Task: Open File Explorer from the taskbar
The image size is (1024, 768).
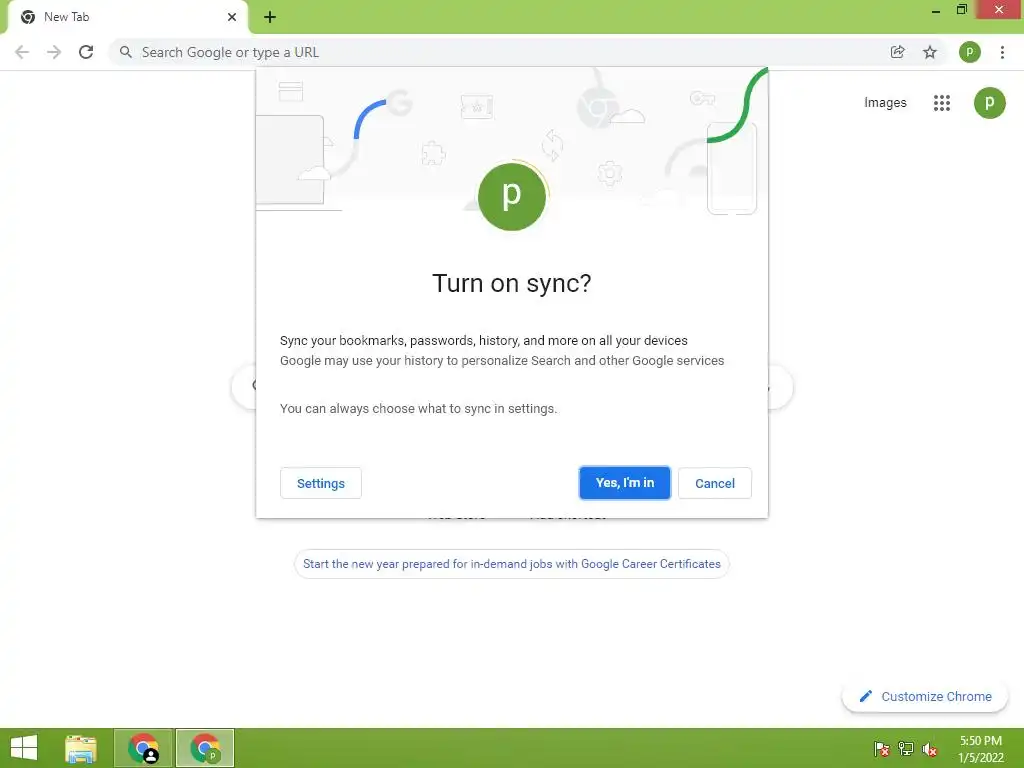Action: (81, 748)
